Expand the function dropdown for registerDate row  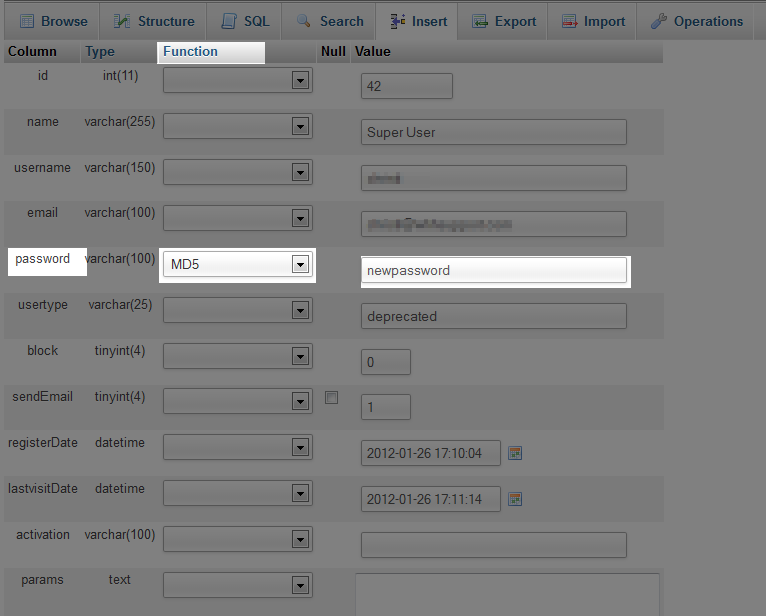coord(299,448)
